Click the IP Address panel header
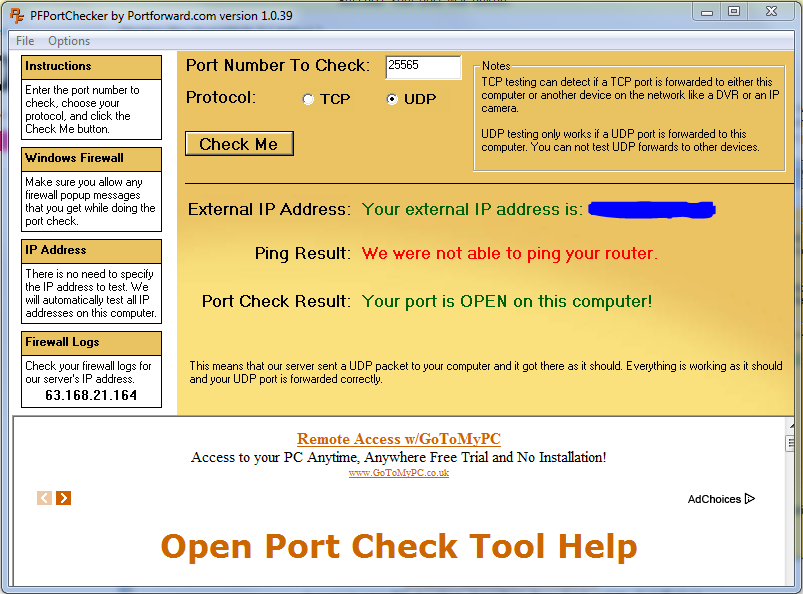803x594 pixels. (91, 251)
